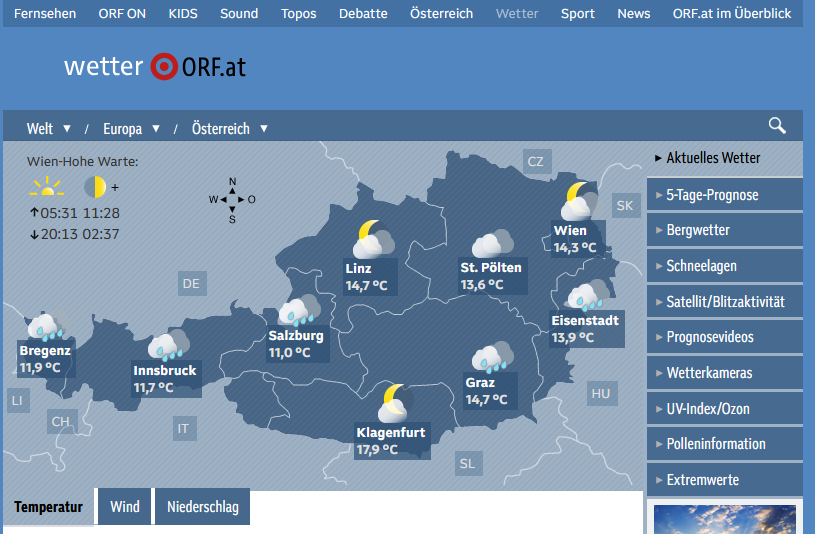Screen dimensions: 815x534
Task: Click the Eisenstadt rain cloud icon
Action: point(588,296)
